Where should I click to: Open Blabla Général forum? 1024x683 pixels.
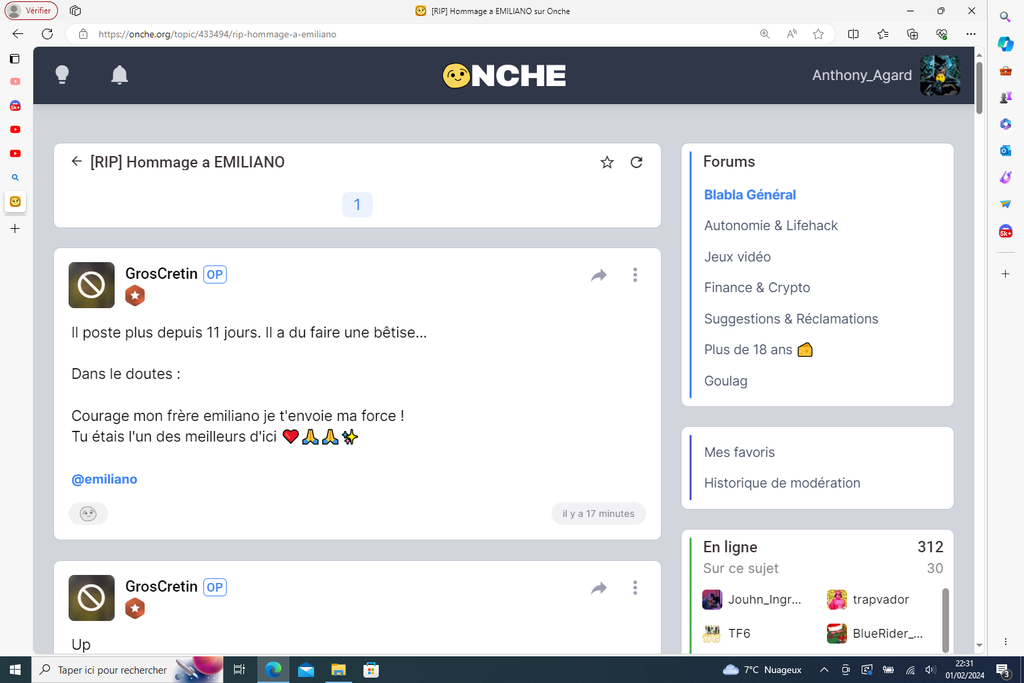coord(750,195)
